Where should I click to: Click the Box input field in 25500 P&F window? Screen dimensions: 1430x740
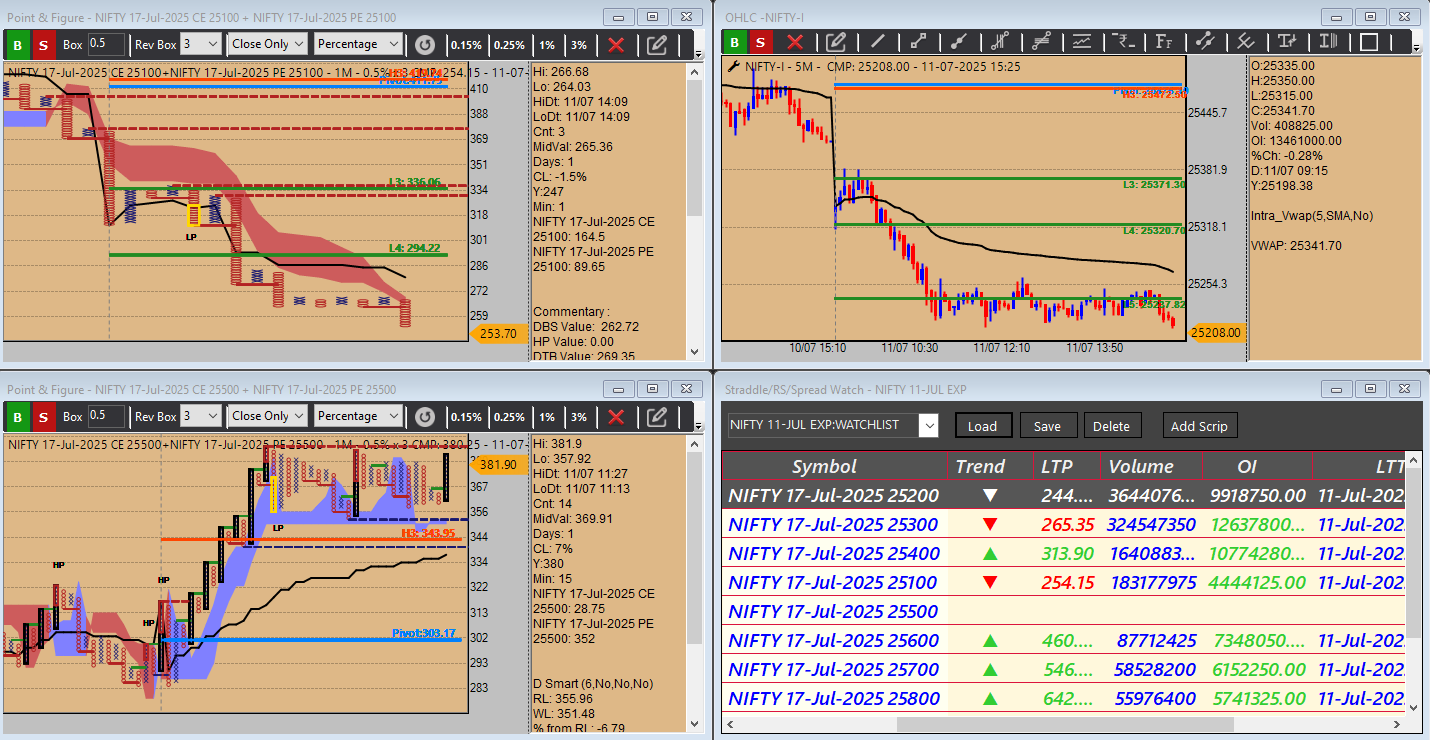pos(106,416)
